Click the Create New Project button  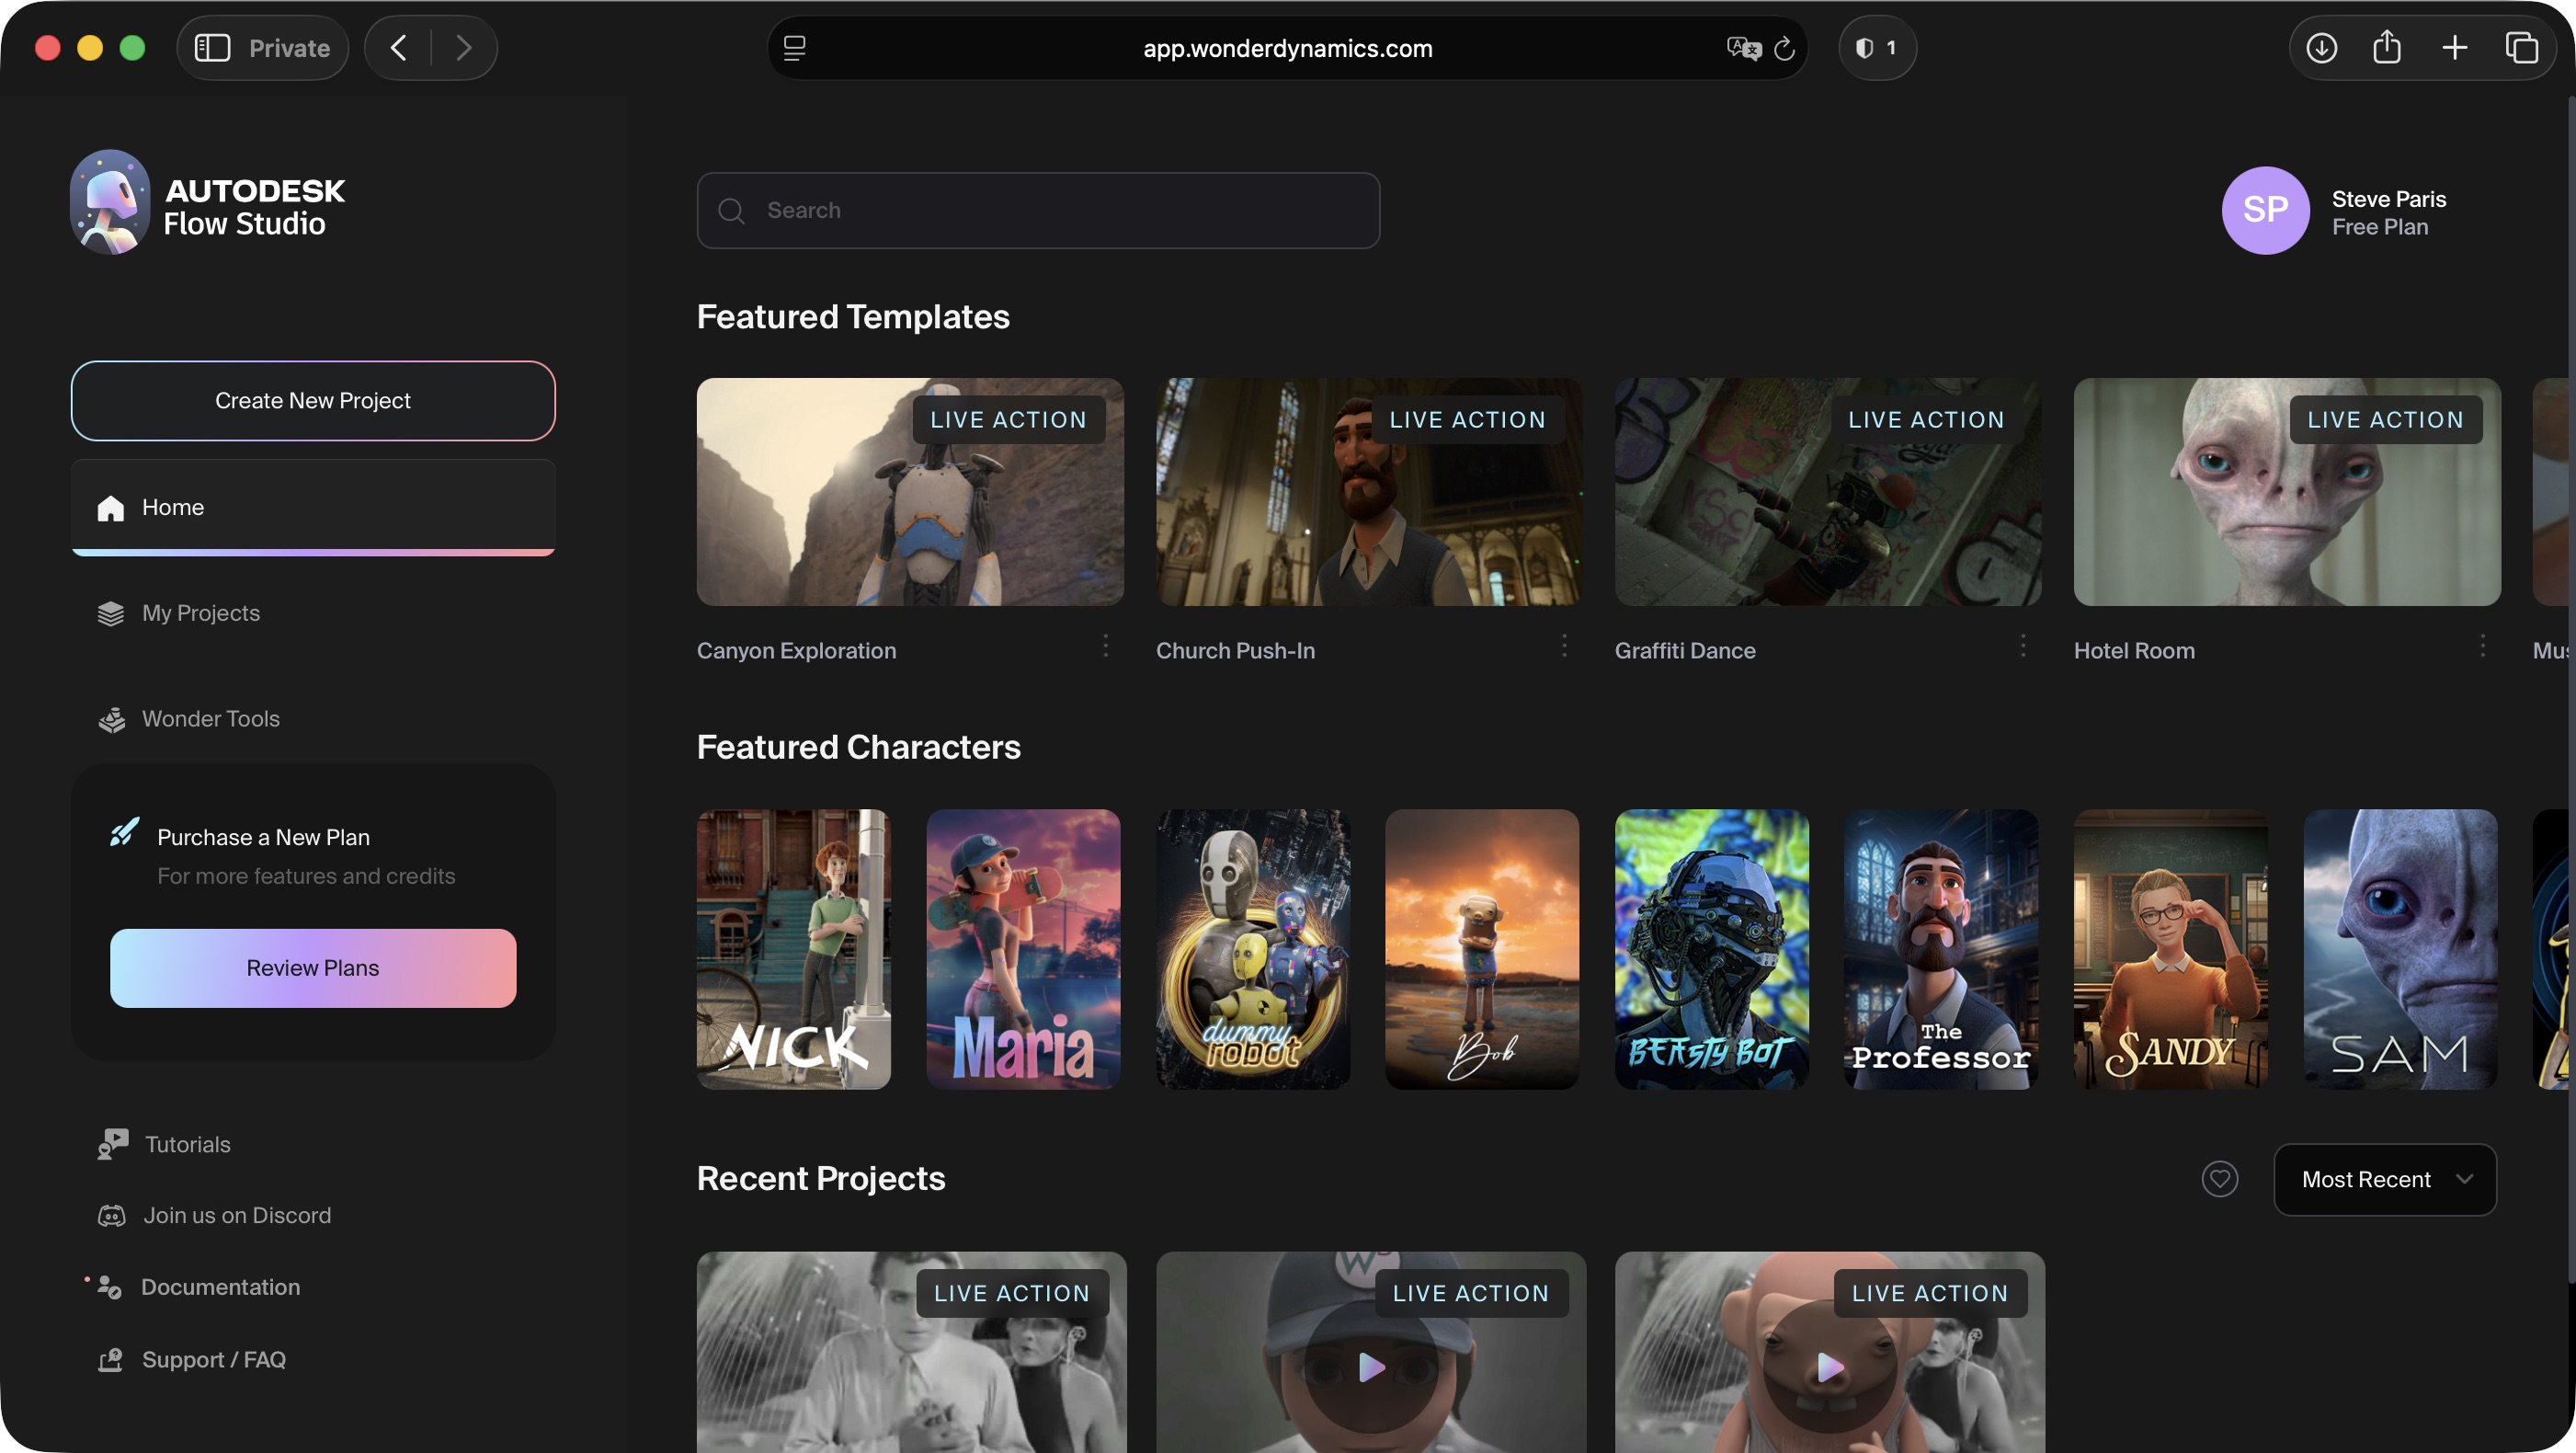click(x=313, y=401)
